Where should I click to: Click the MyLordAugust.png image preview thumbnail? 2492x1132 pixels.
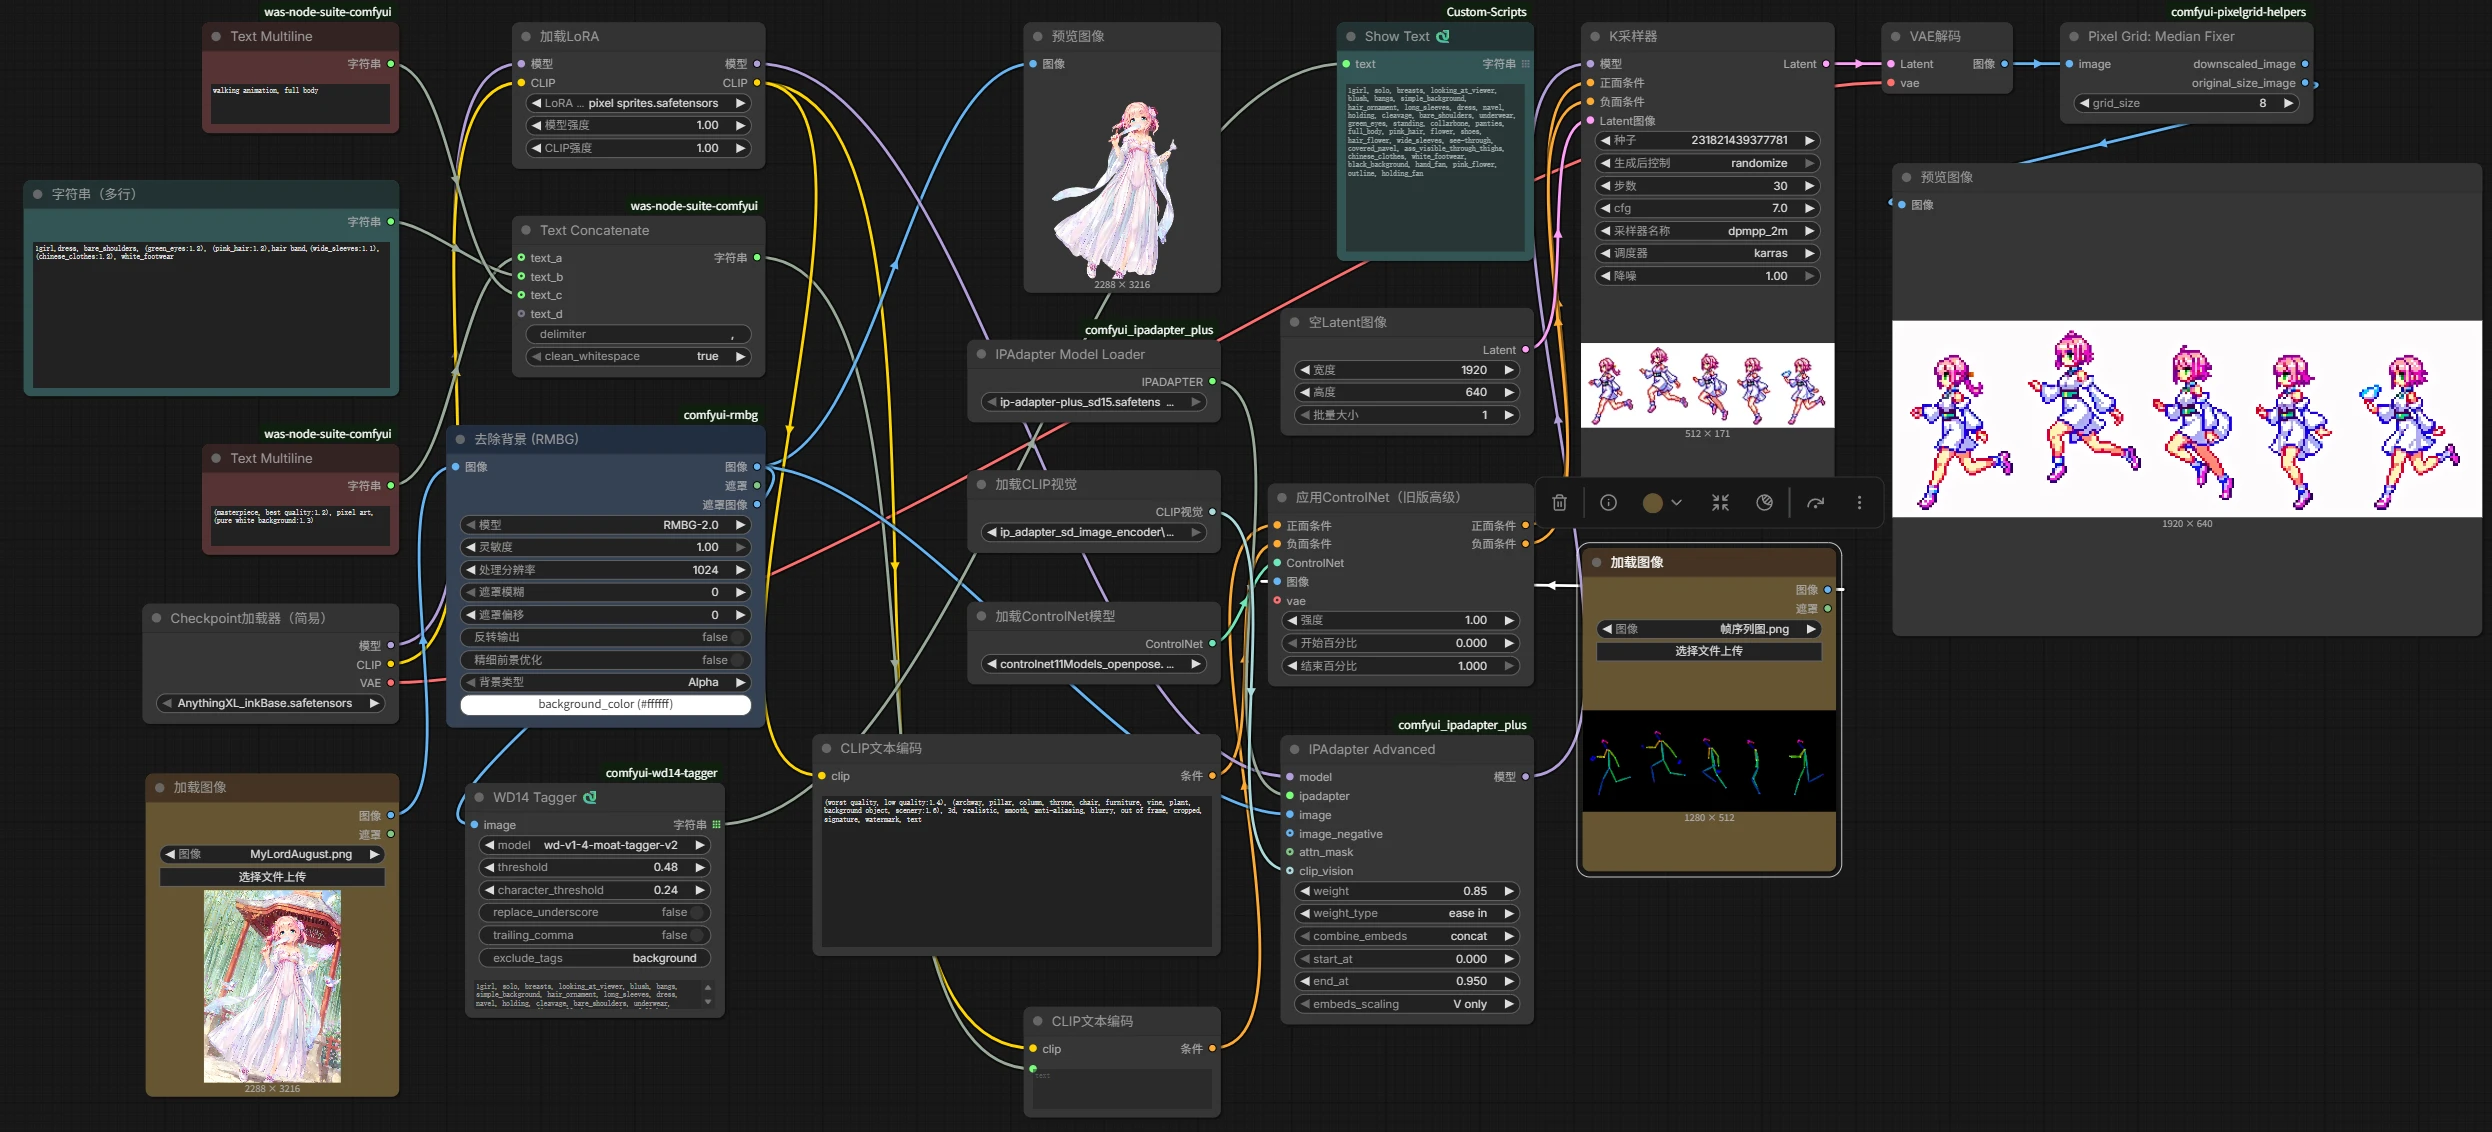click(272, 986)
